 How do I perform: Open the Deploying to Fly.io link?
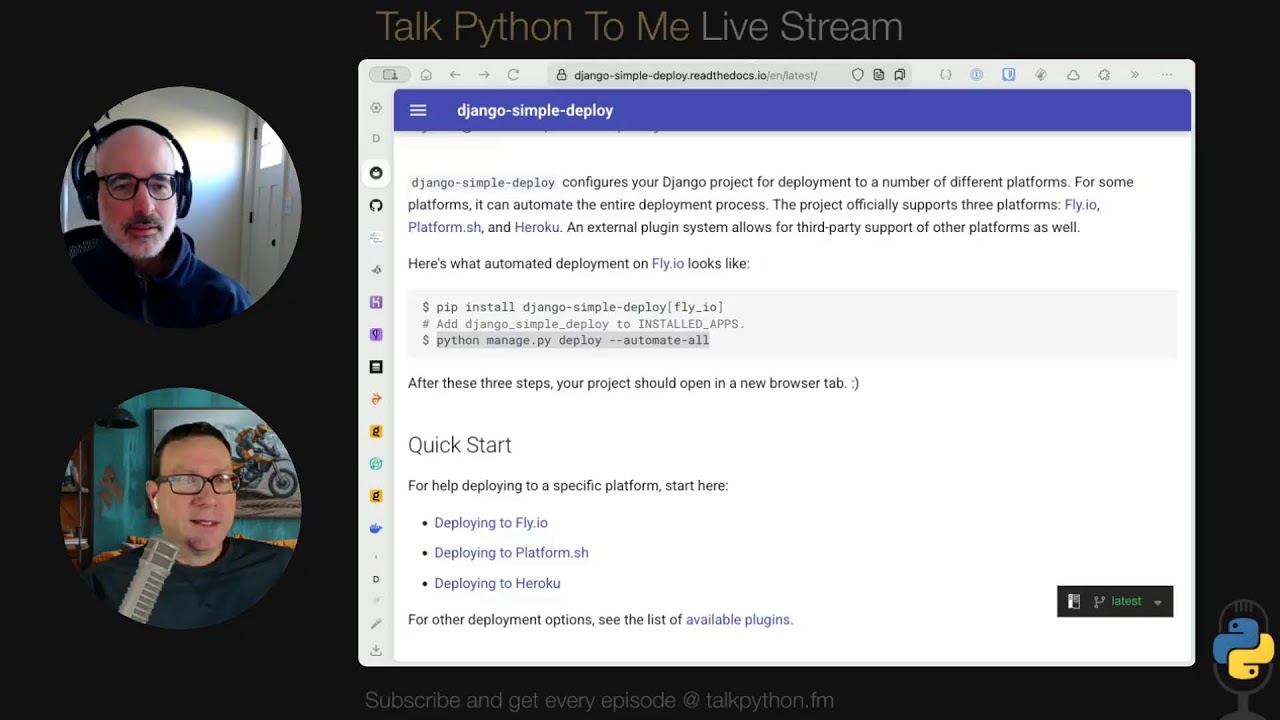[x=491, y=523]
